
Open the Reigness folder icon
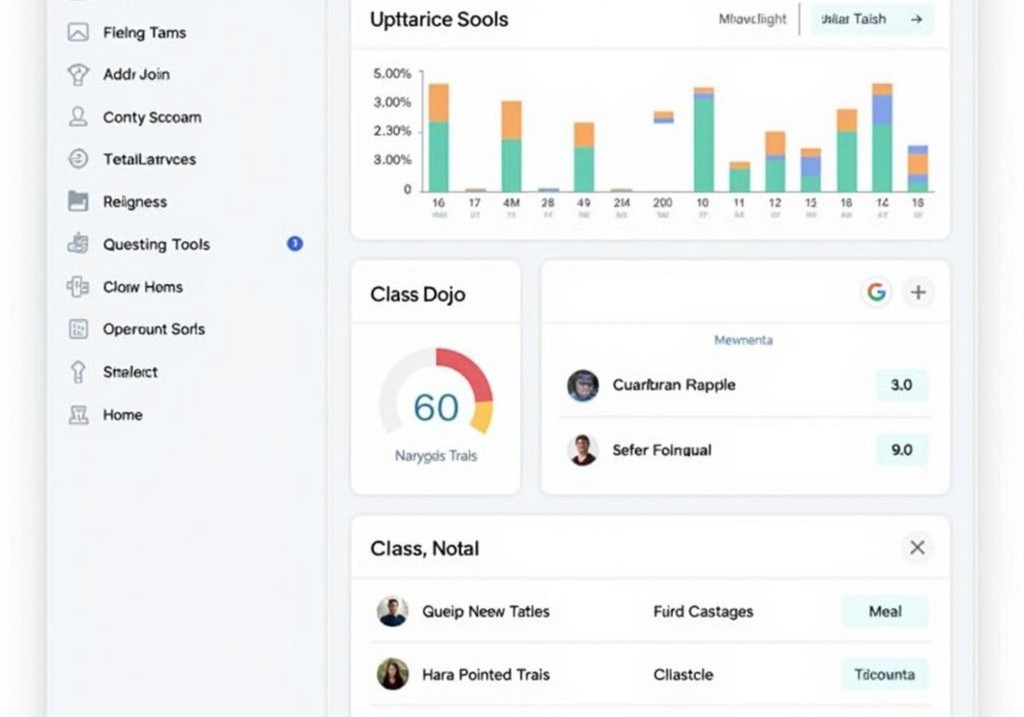pyautogui.click(x=76, y=201)
